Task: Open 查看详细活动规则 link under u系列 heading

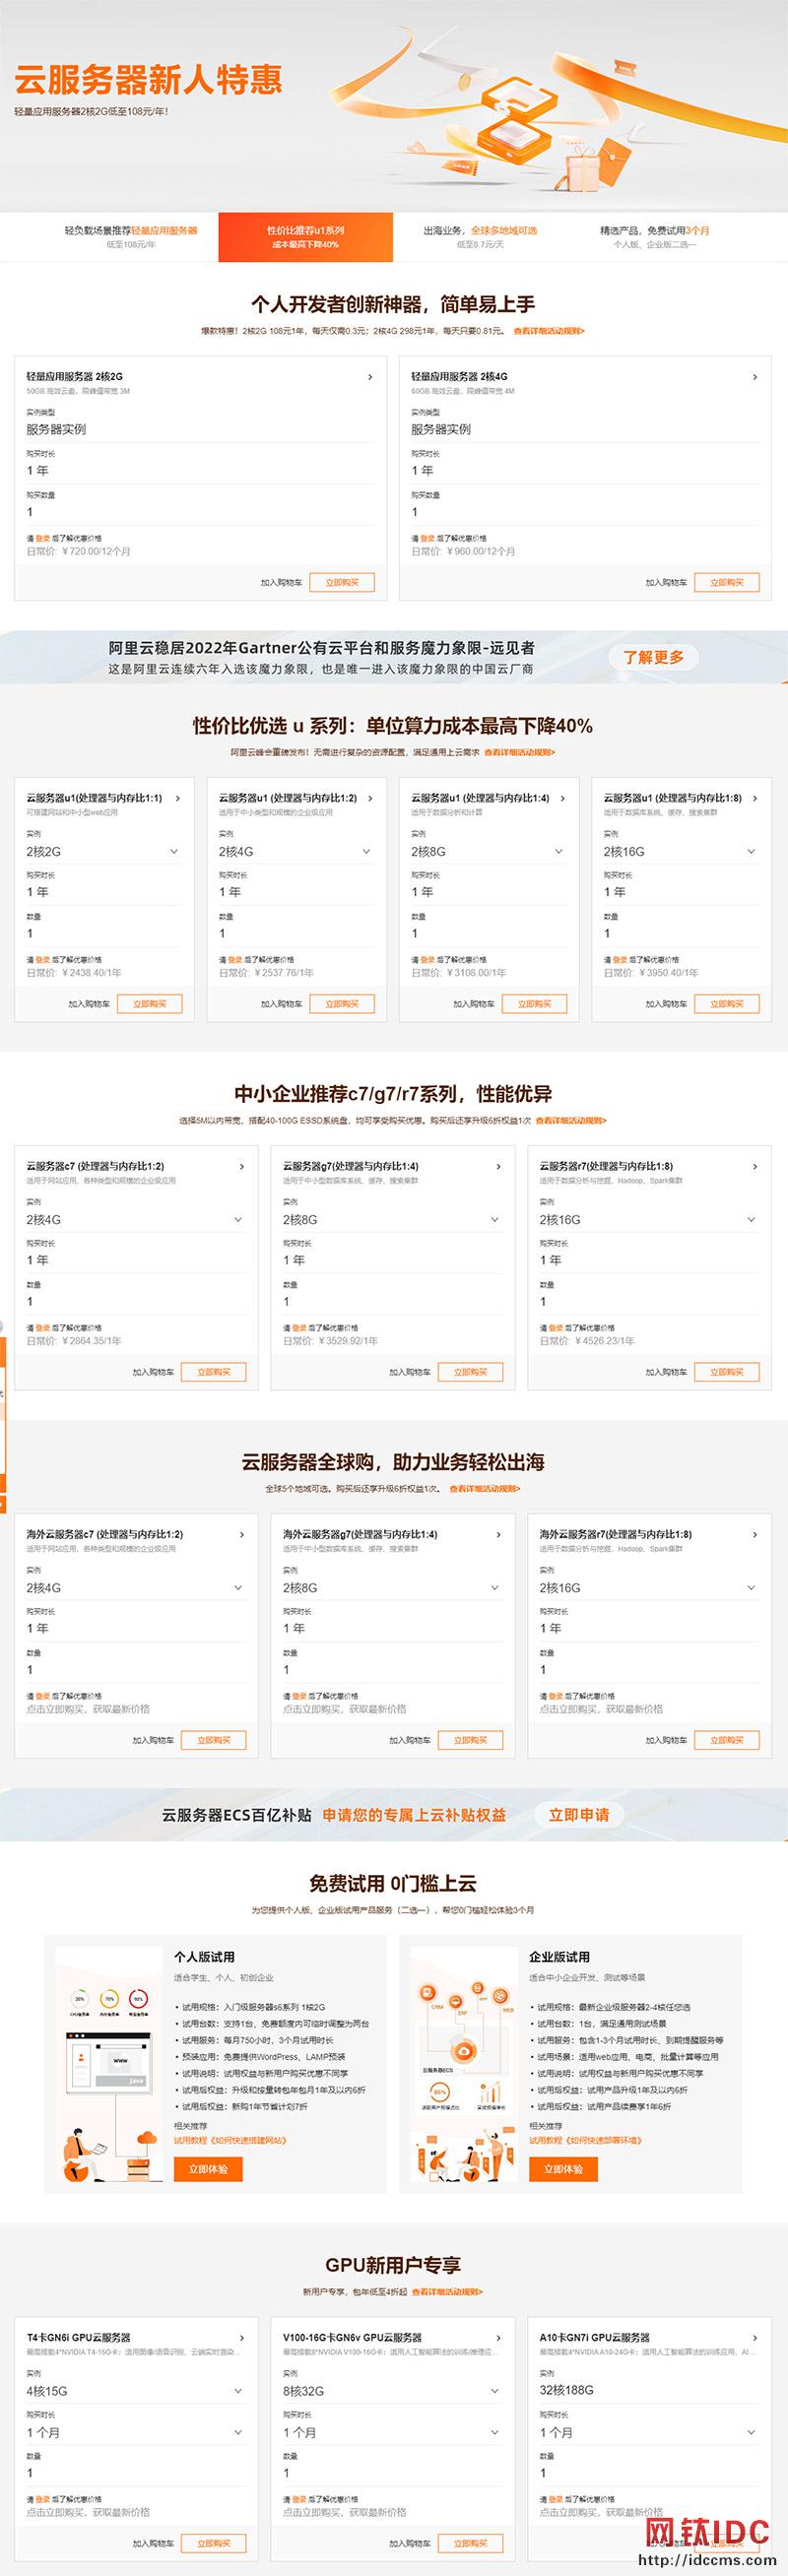Action: [x=519, y=752]
